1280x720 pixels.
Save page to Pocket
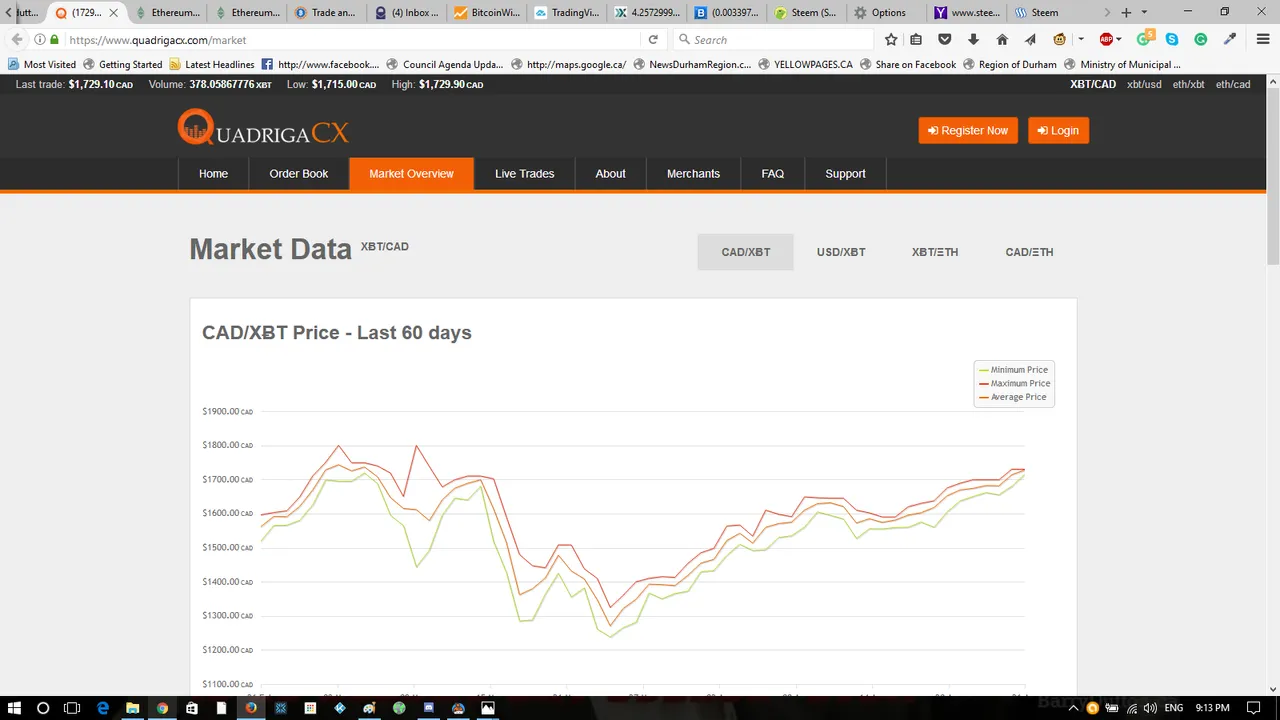(944, 40)
